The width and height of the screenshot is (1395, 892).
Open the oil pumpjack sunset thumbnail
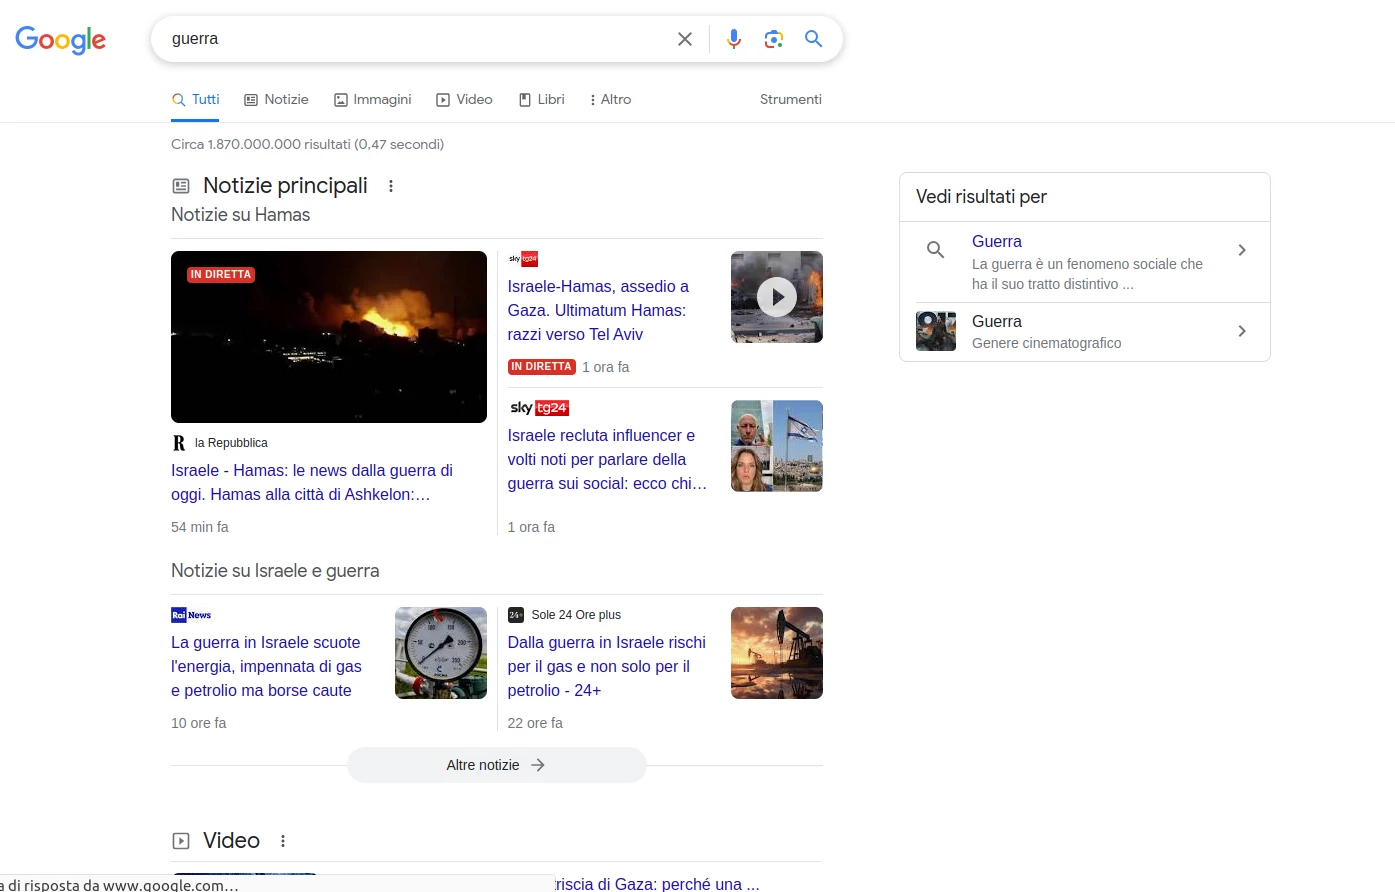777,653
